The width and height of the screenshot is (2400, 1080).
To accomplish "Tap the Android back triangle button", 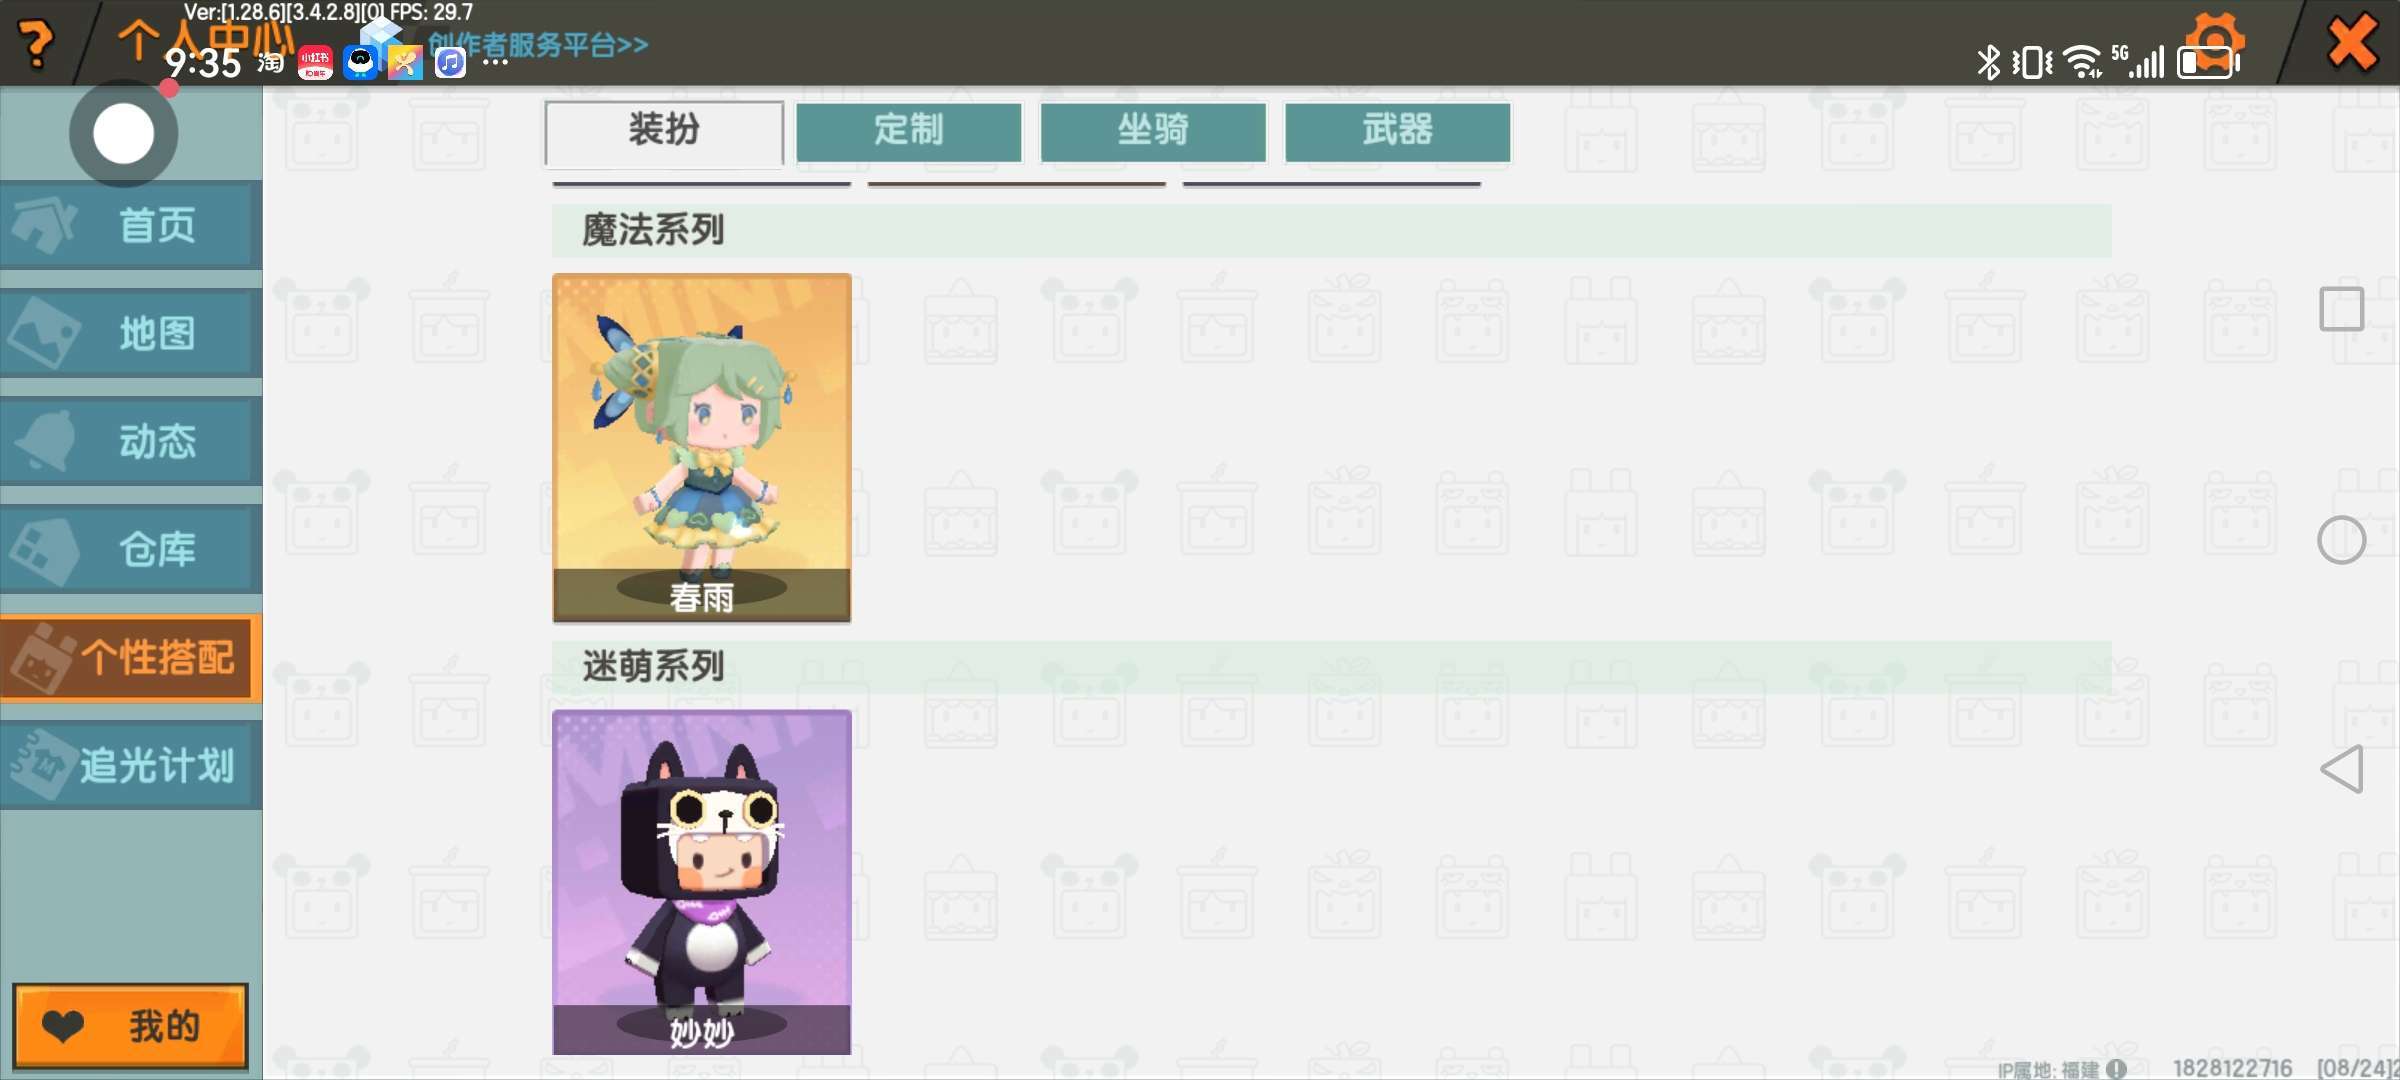I will 2342,769.
